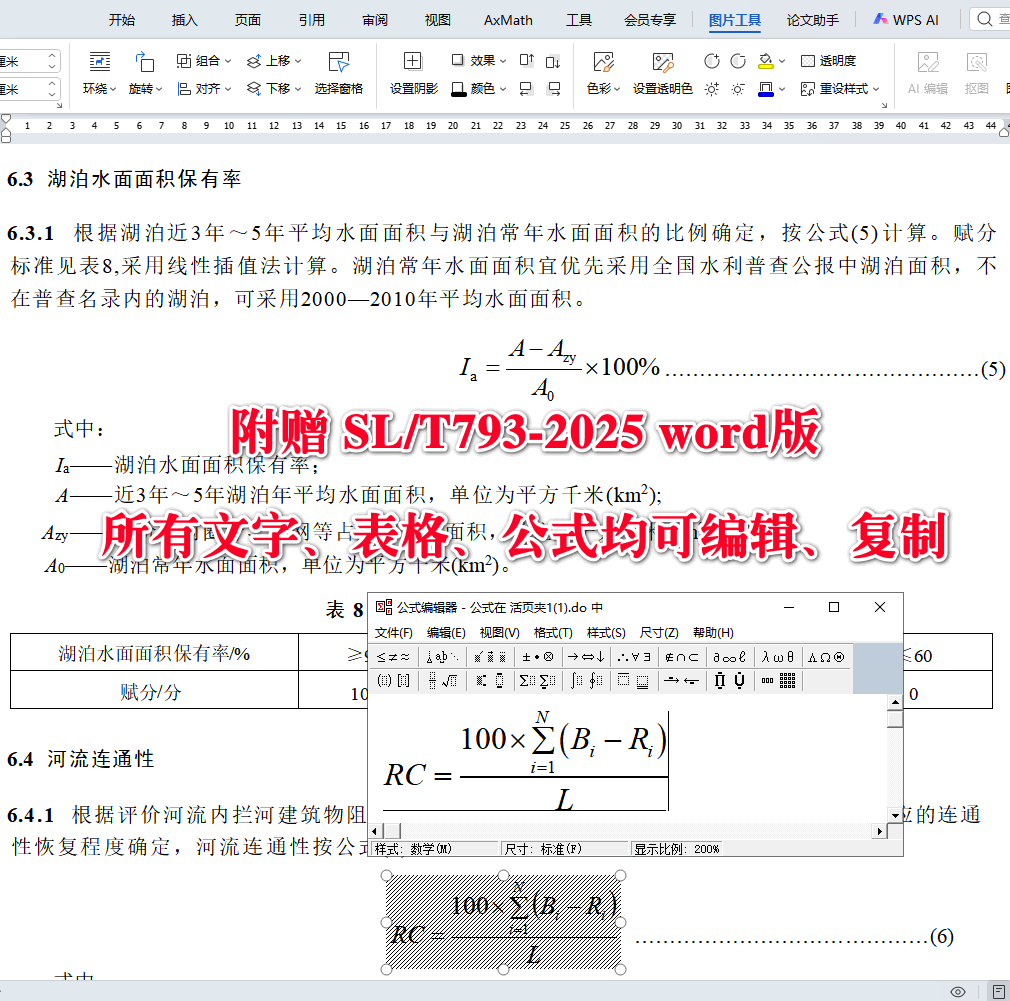Click the AI 编辑 picture tool
Screen dimensions: 1010x1001
click(x=928, y=73)
